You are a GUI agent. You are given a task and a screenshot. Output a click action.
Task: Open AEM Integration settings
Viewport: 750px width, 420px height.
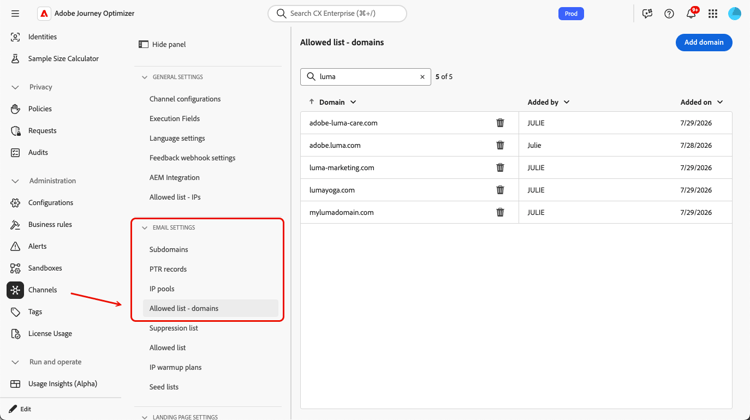(x=175, y=177)
